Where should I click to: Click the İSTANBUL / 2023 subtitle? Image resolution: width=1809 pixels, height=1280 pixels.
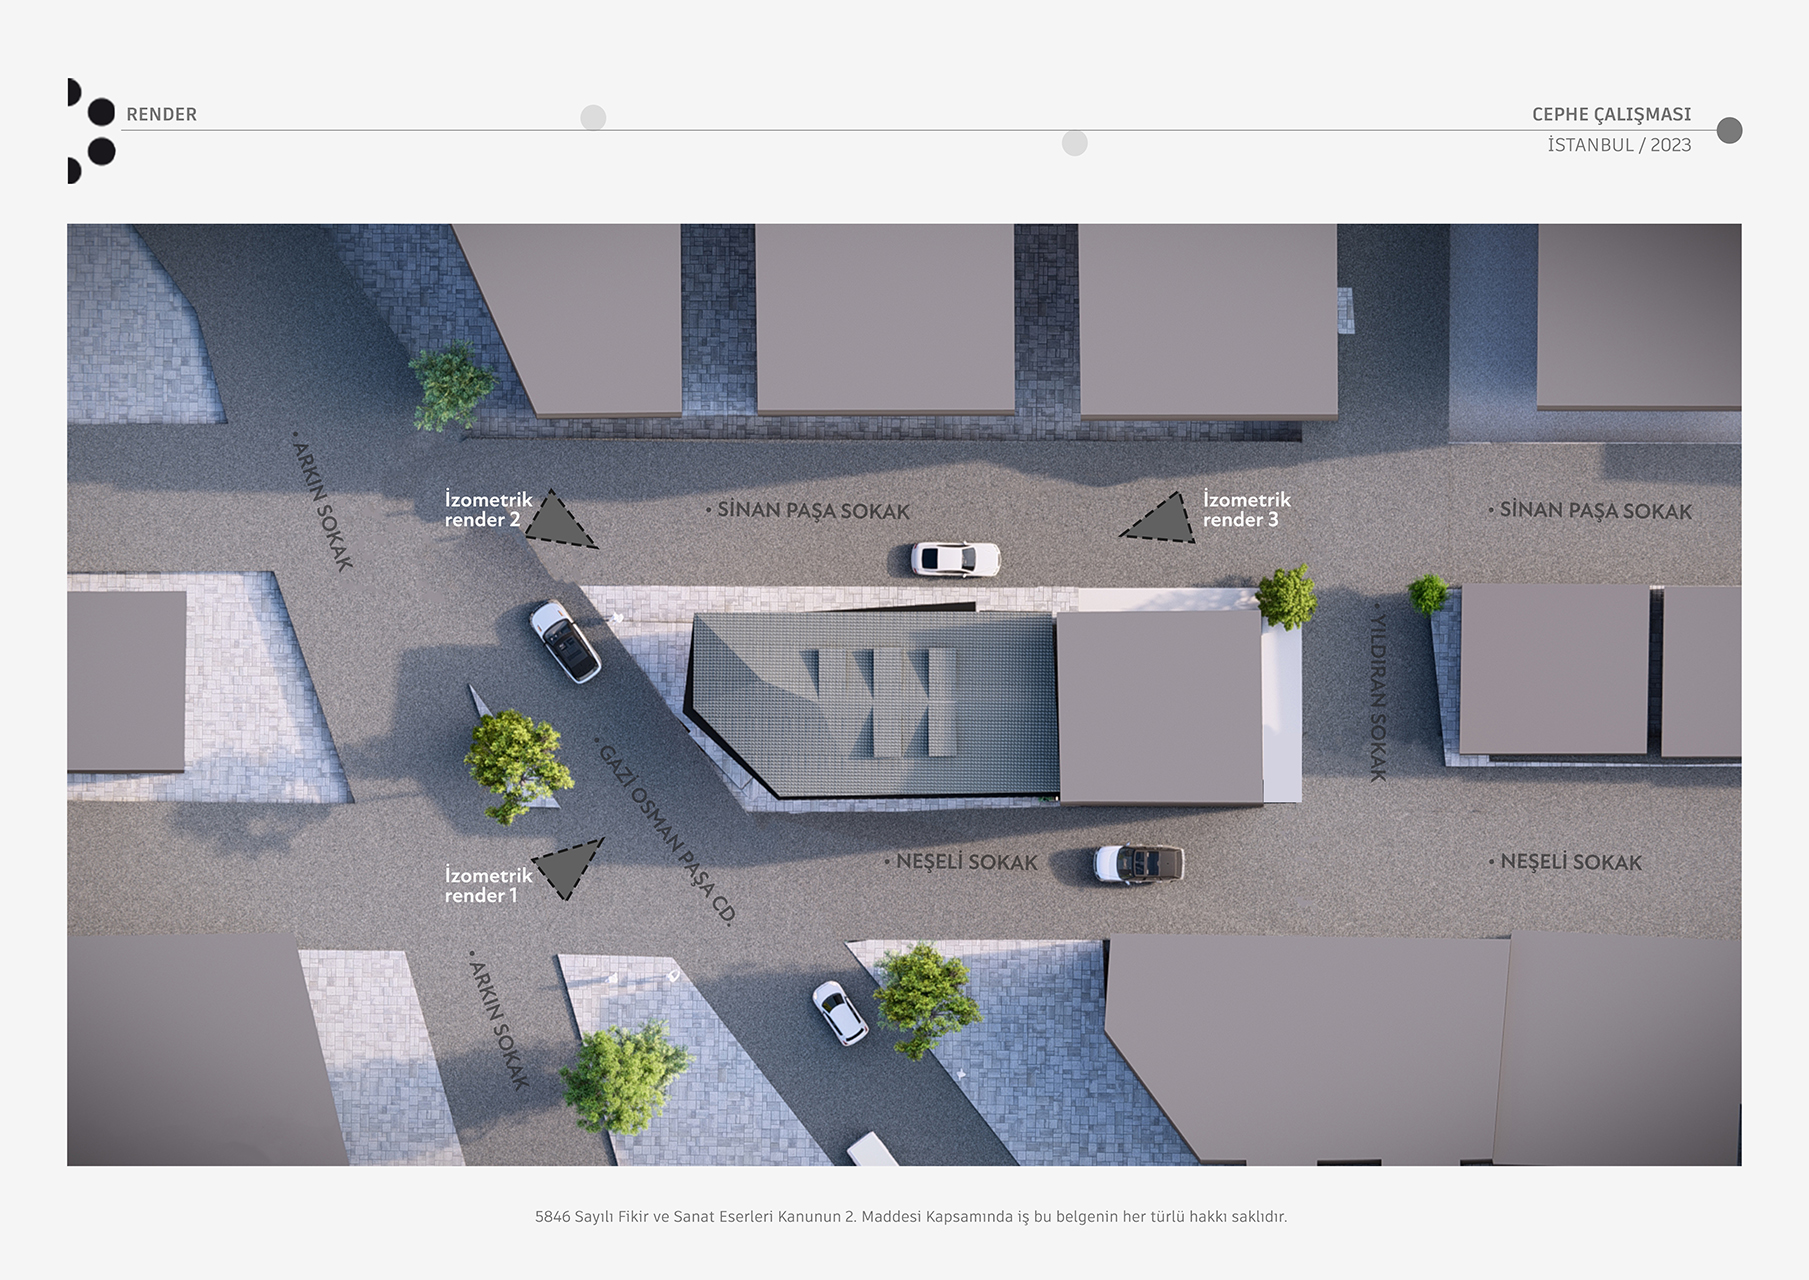[x=1619, y=145]
